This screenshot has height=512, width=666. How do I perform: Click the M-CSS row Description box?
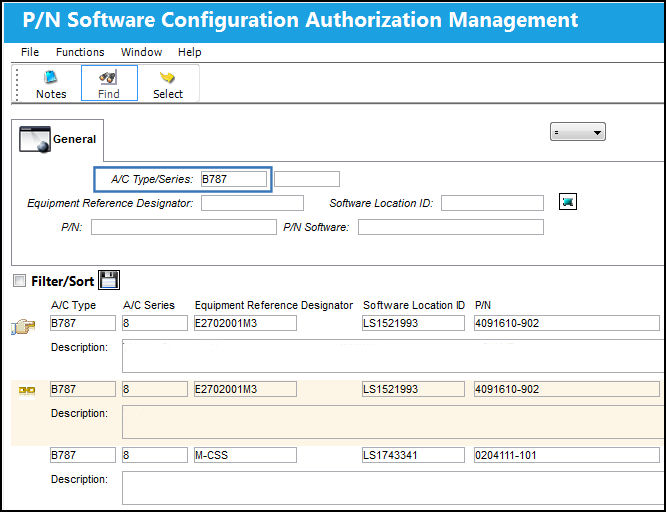coord(394,488)
